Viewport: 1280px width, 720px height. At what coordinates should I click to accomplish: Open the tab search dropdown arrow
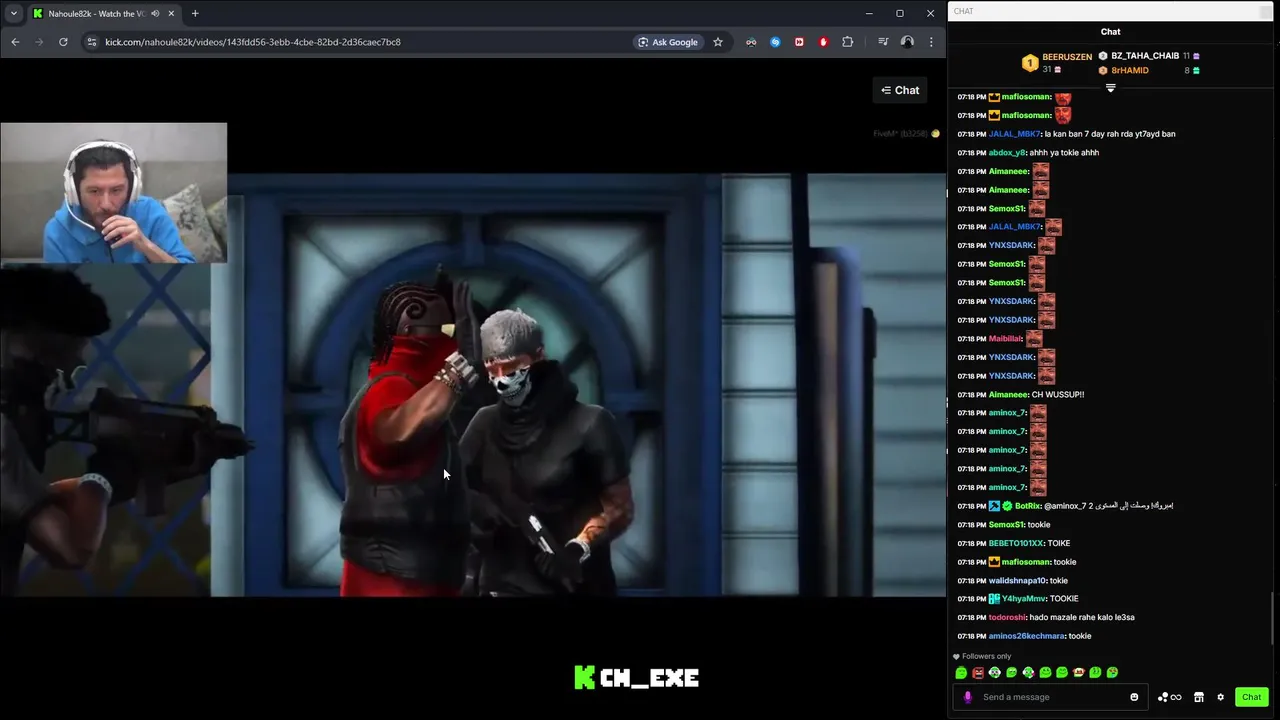14,13
